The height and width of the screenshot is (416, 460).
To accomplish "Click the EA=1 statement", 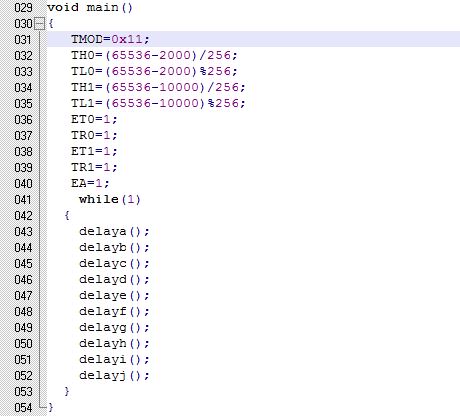I will (x=90, y=183).
